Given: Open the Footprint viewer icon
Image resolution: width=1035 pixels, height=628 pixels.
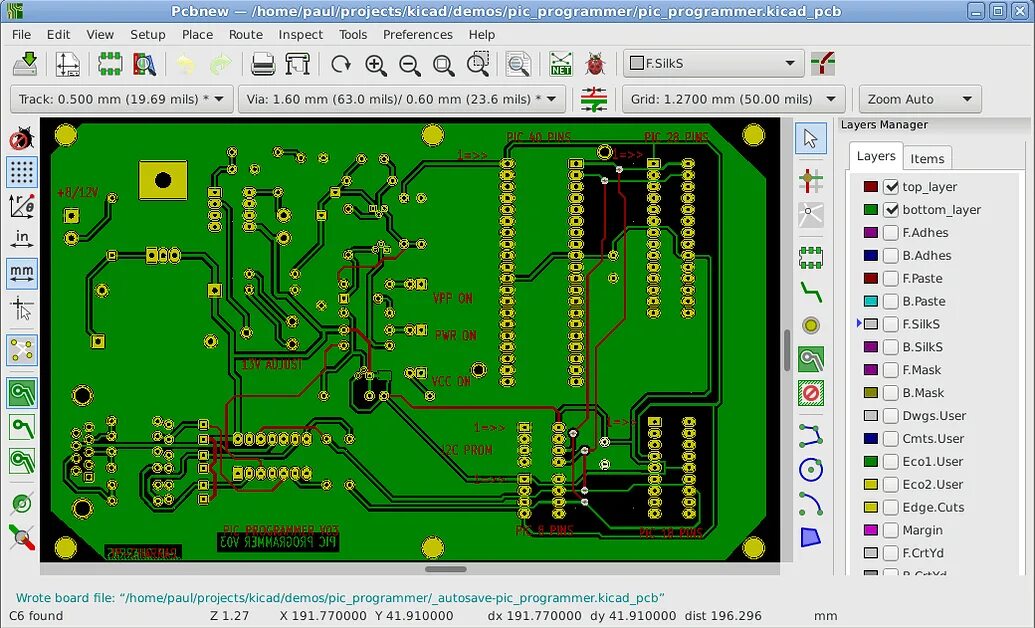Looking at the screenshot, I should coord(144,64).
